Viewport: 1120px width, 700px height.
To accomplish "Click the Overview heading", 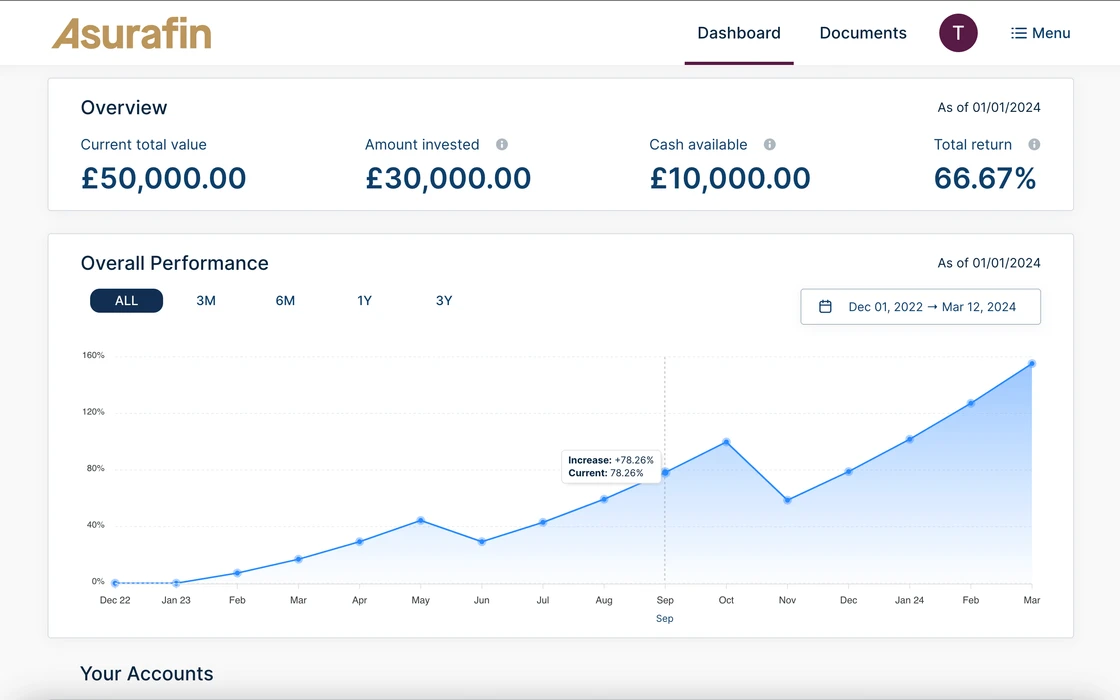I will coord(124,107).
